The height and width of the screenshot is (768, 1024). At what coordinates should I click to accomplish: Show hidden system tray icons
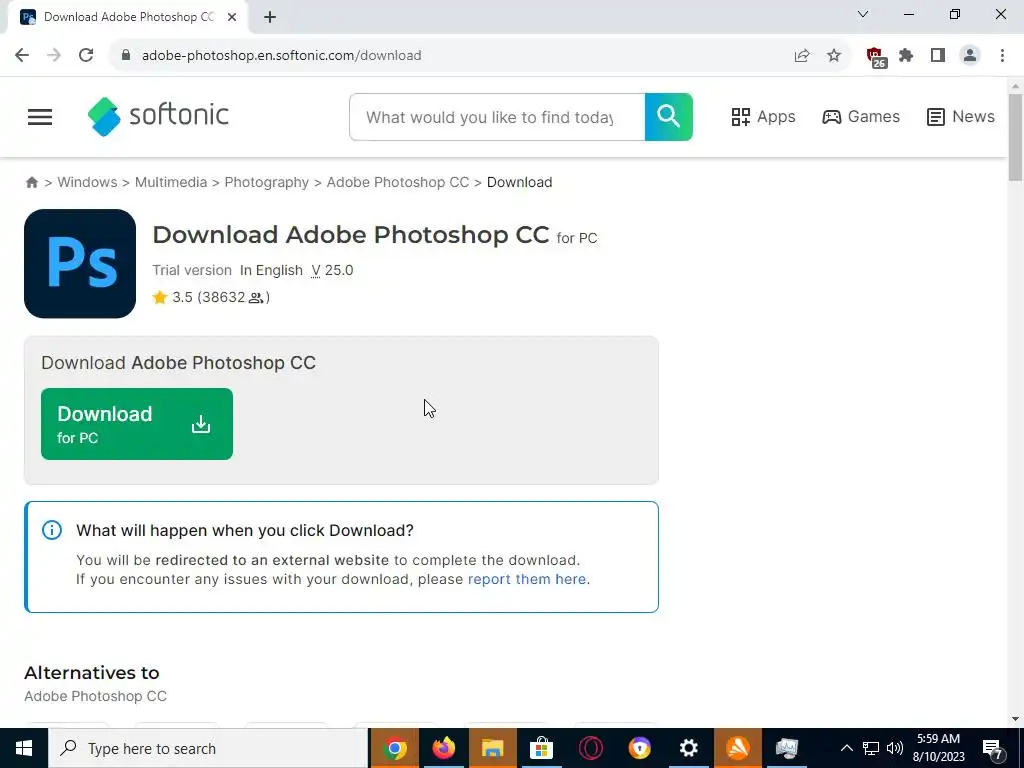pos(846,748)
